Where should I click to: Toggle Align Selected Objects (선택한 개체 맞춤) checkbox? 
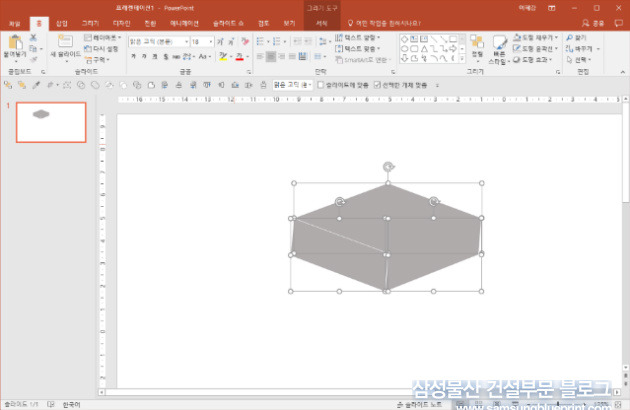point(377,85)
